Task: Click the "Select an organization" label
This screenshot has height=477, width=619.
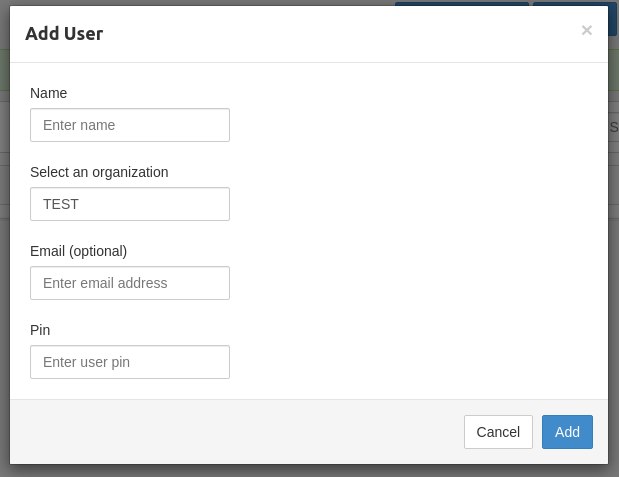Action: point(99,172)
